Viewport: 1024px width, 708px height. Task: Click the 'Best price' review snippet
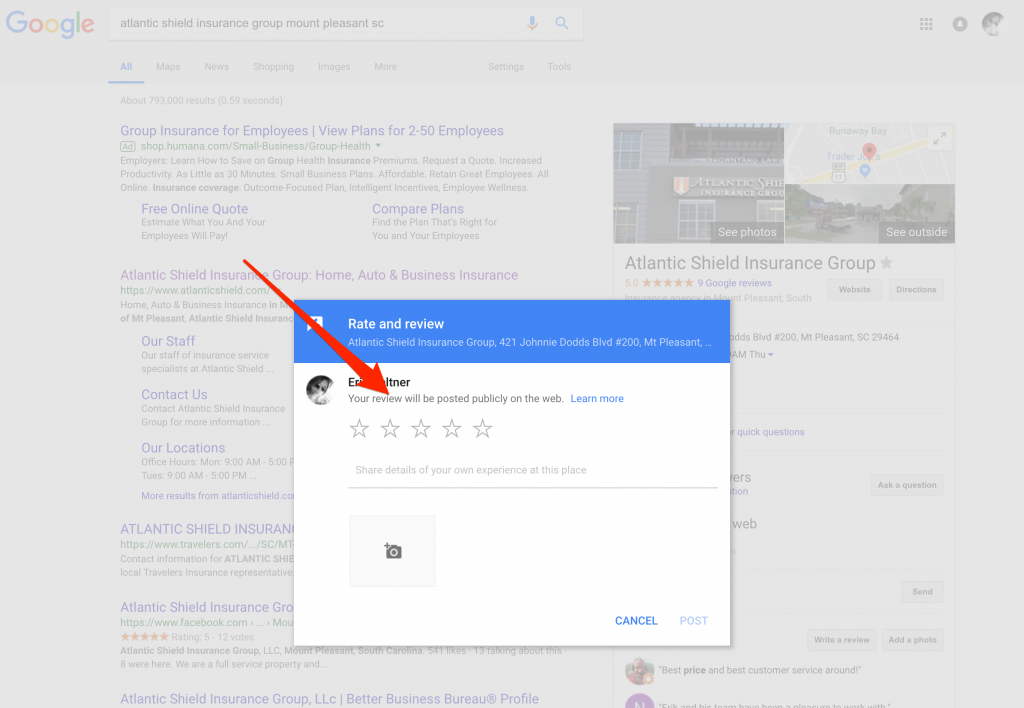760,670
